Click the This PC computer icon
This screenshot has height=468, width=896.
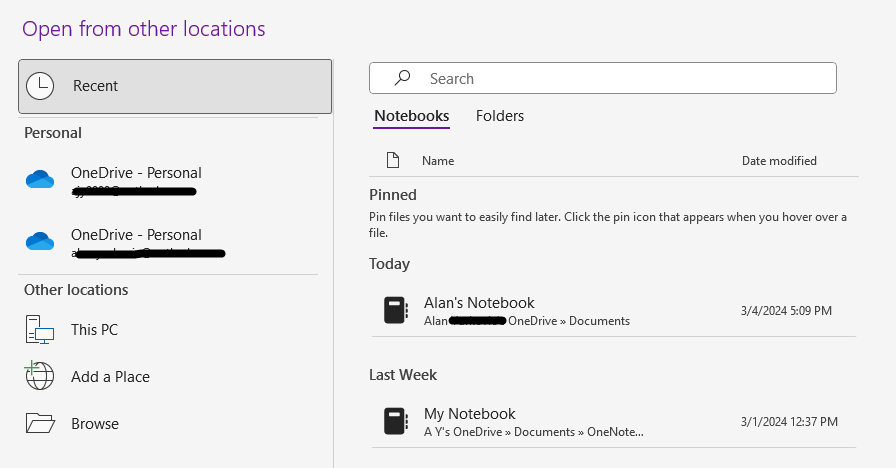coord(40,330)
